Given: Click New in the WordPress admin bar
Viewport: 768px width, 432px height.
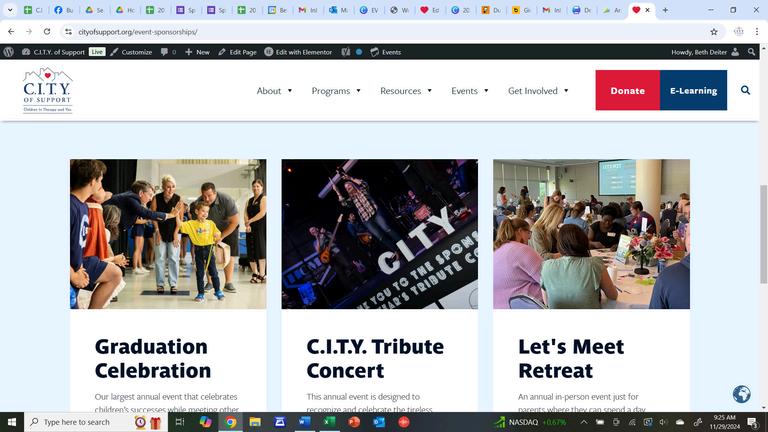Looking at the screenshot, I should pos(197,52).
